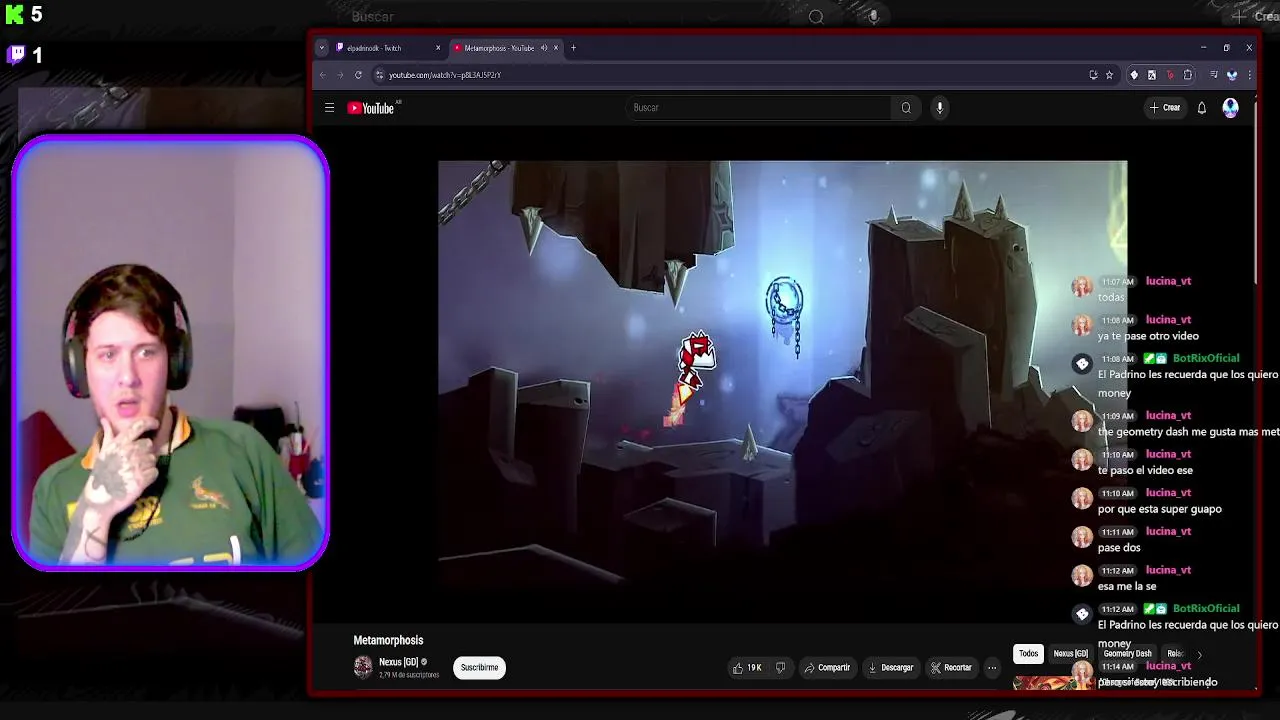The width and height of the screenshot is (1280, 720).
Task: Go forward in the browser
Action: tap(340, 75)
